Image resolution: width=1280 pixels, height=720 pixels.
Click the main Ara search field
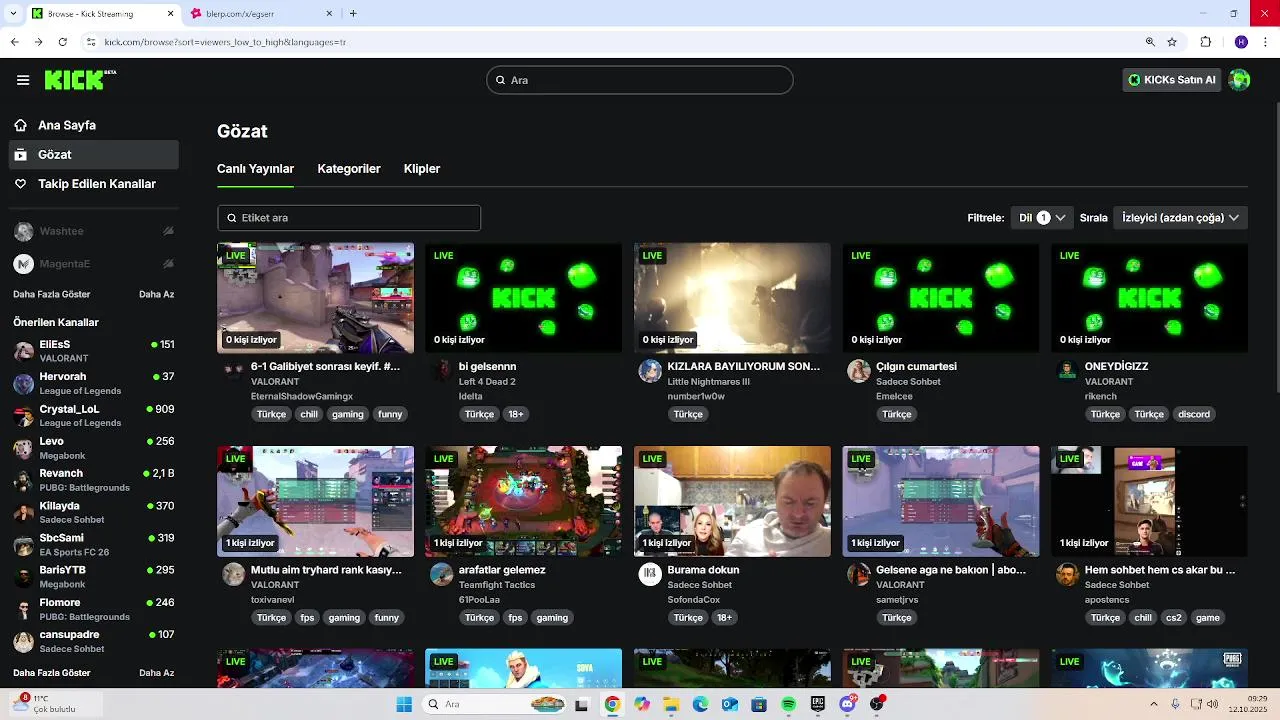(640, 80)
